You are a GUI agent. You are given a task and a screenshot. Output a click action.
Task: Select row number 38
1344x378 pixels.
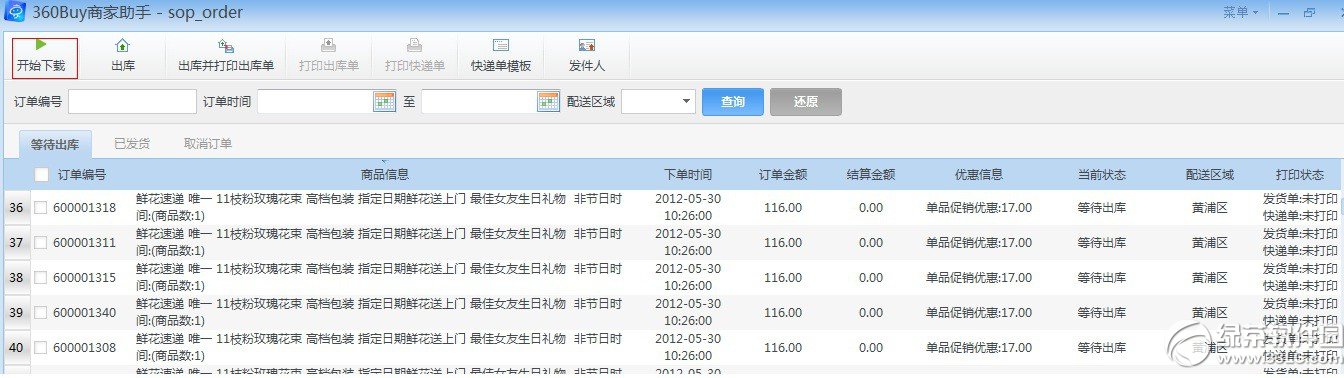pyautogui.click(x=16, y=278)
